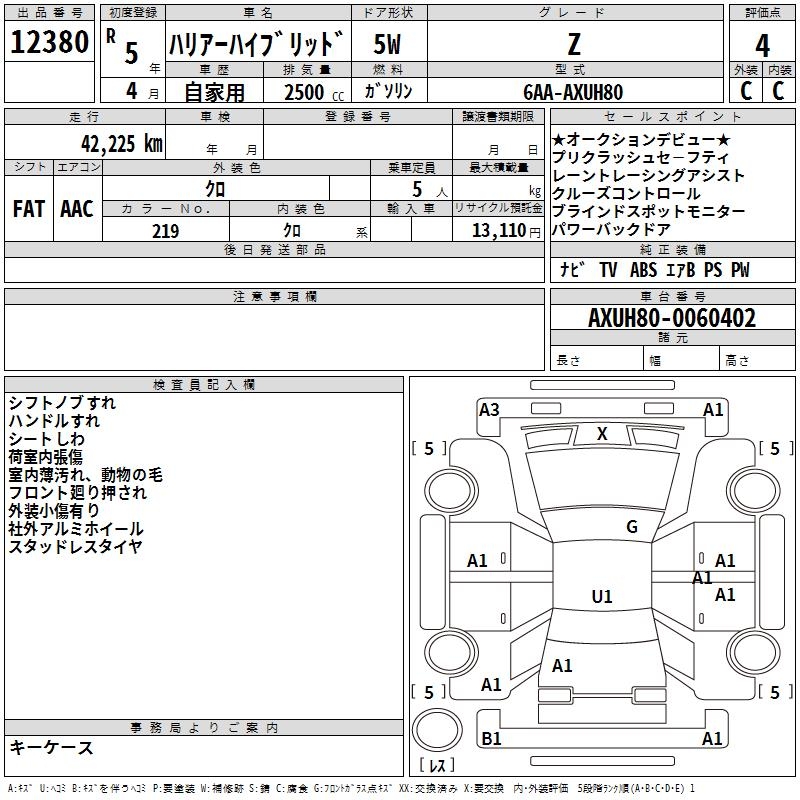Viewport: 800px width, 800px height.
Task: Select the inspector note 荷室内張傷
Action: coord(45,457)
